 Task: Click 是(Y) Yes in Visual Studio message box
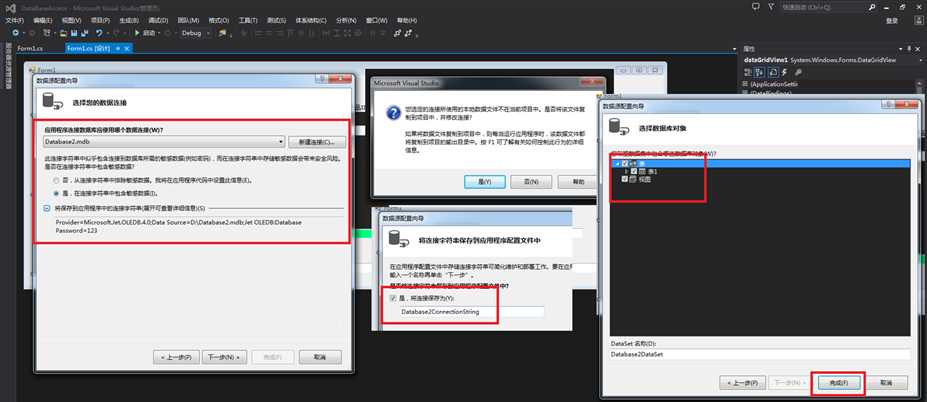click(484, 182)
